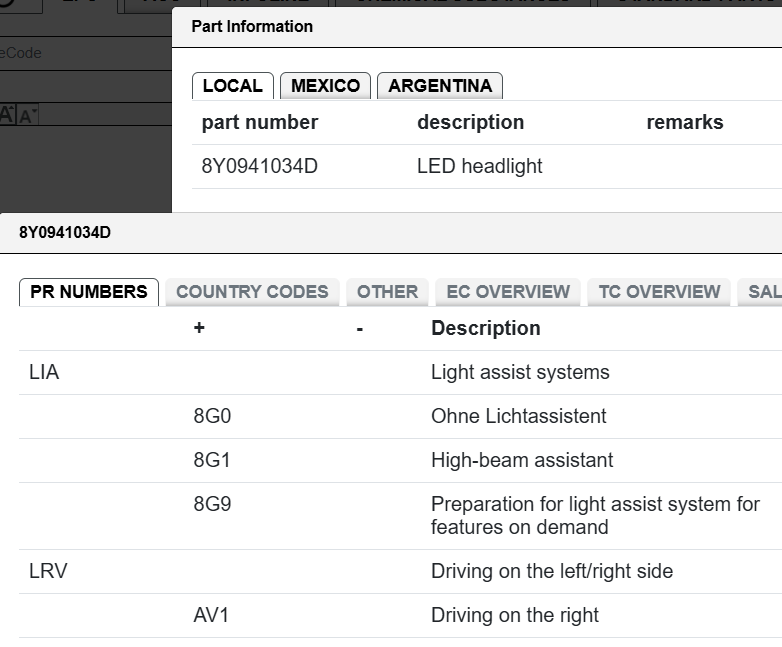Open the MEXICO tab
The image size is (782, 647).
(x=325, y=86)
